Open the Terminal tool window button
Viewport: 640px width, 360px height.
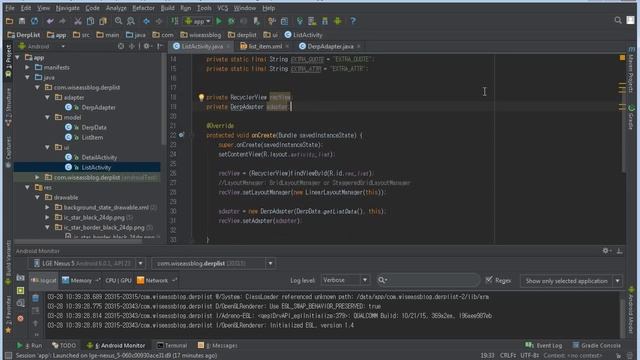(x=172, y=346)
